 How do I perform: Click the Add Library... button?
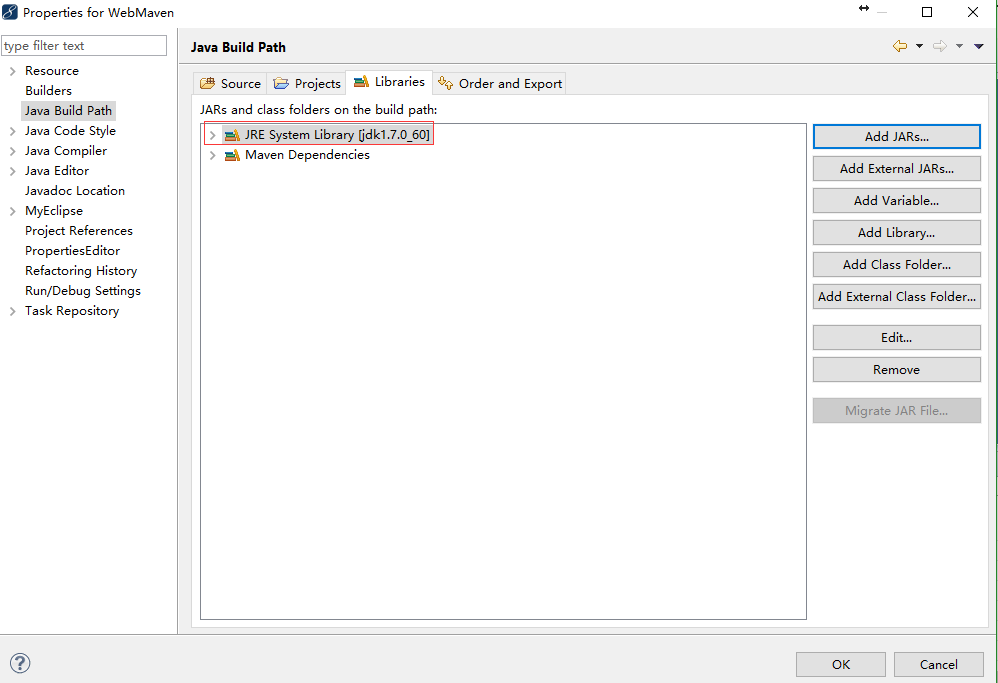(896, 232)
